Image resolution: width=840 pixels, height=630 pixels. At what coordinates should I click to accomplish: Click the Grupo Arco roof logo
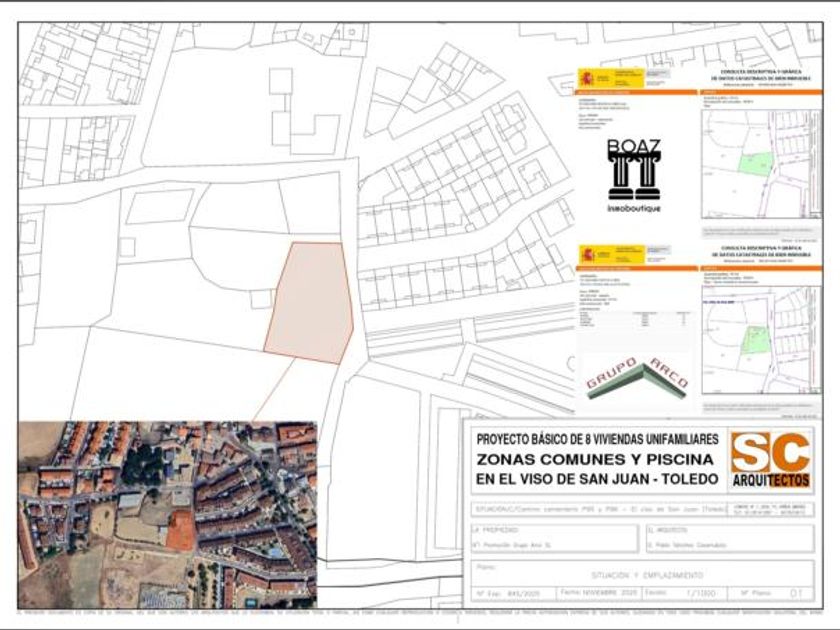pyautogui.click(x=637, y=379)
